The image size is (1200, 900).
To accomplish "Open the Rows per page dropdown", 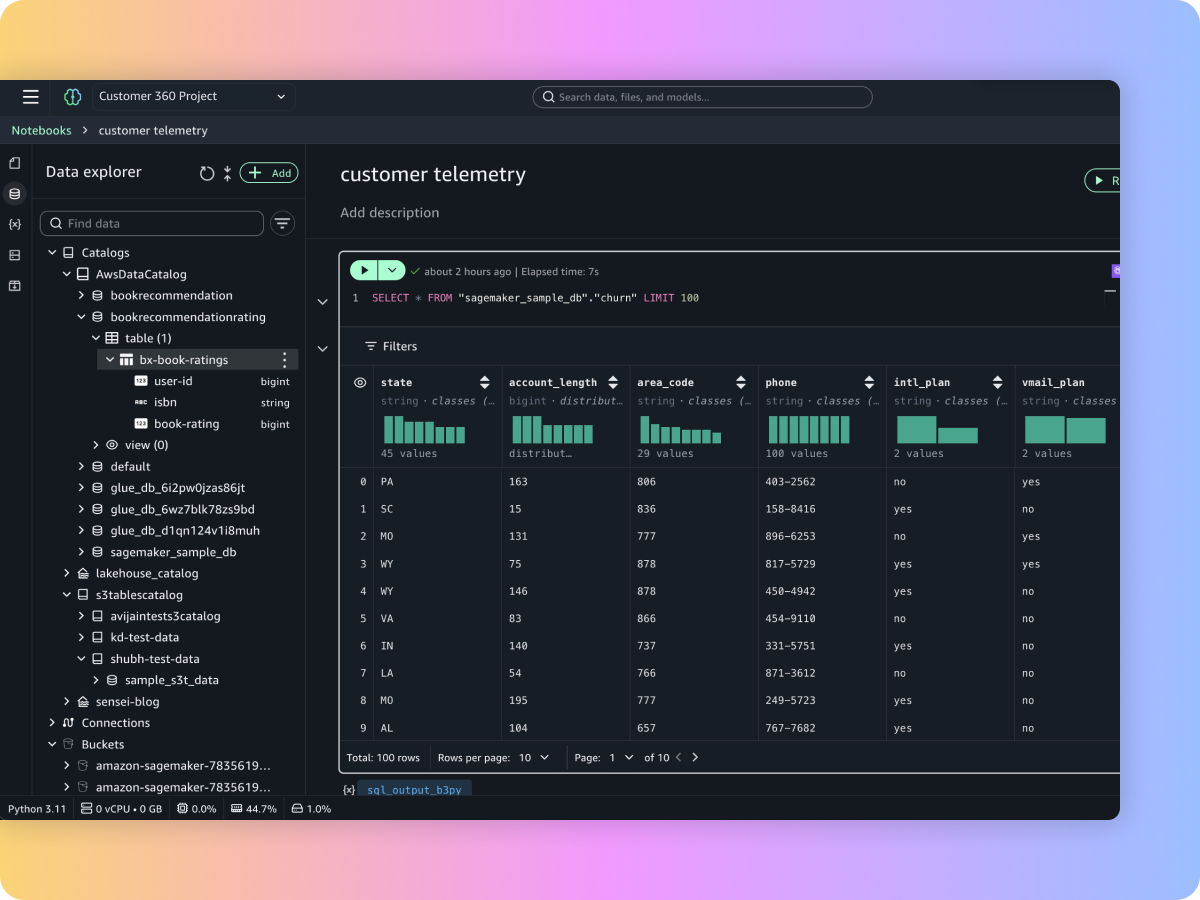I will tap(534, 757).
